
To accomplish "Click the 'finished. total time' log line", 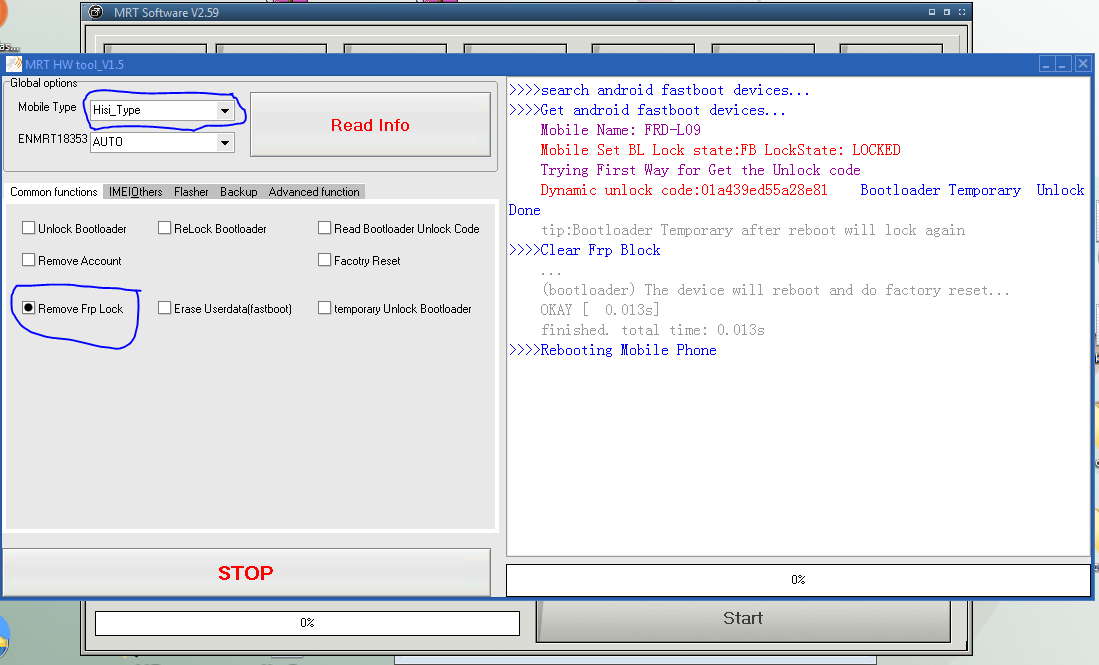I will (x=653, y=330).
